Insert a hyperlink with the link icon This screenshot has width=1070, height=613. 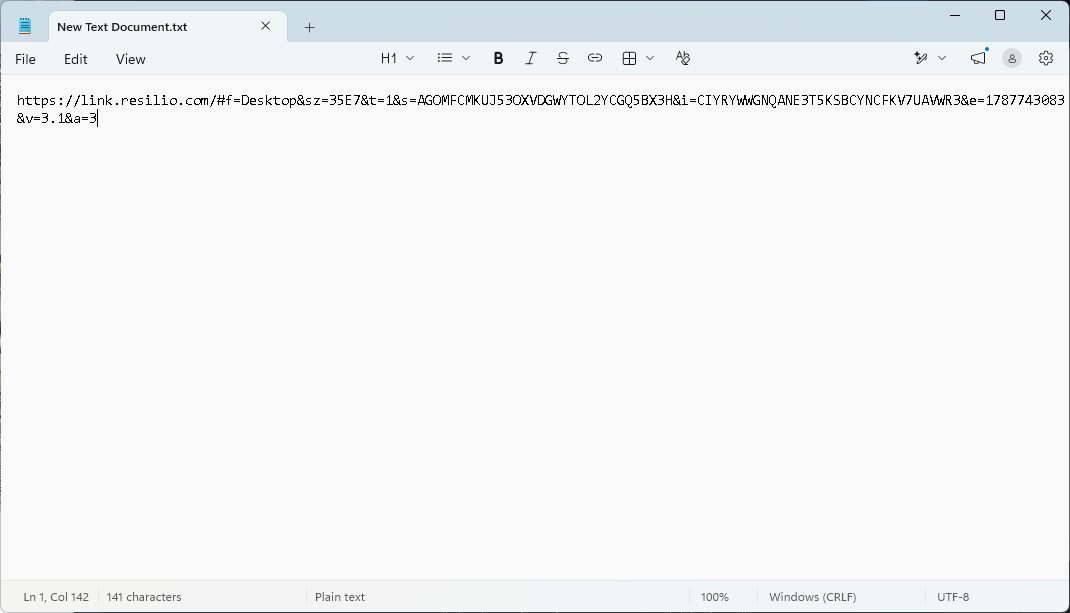594,59
